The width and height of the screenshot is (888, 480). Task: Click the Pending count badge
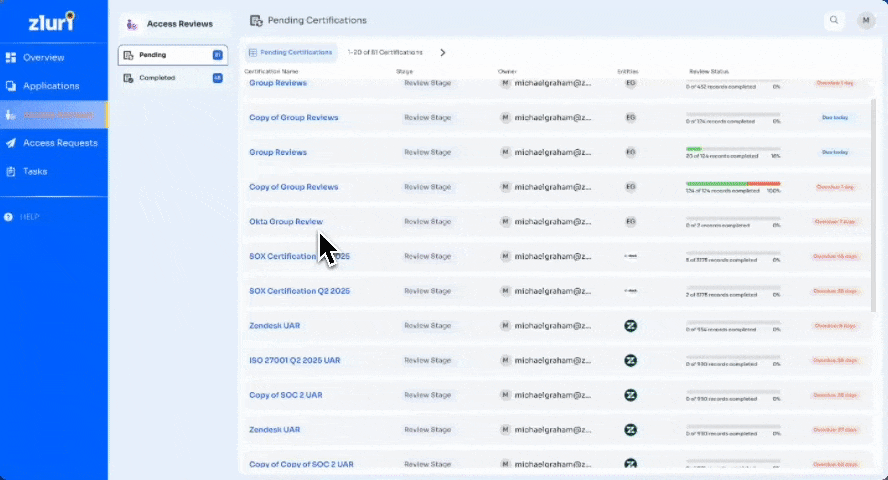tap(217, 55)
